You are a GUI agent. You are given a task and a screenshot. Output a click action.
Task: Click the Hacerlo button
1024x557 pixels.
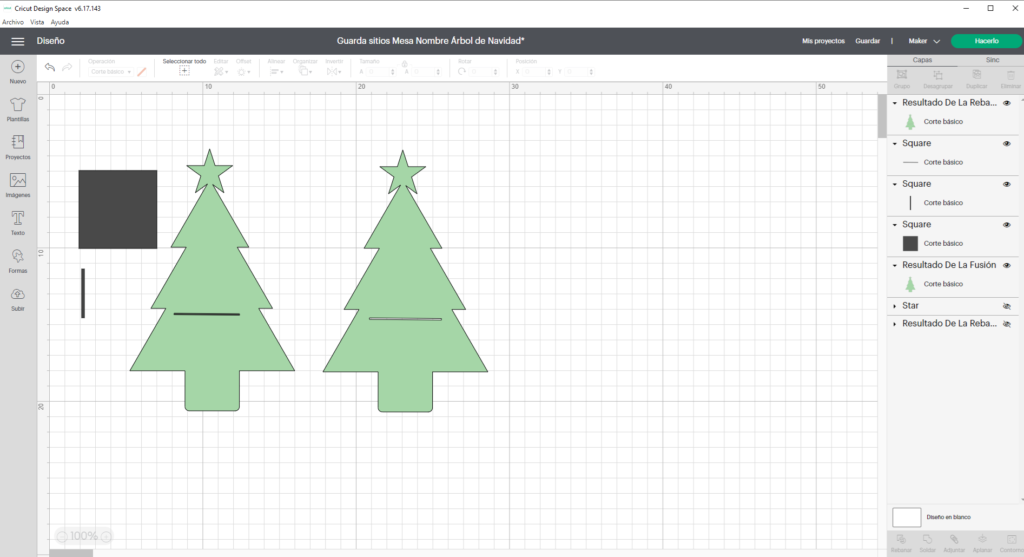point(986,41)
